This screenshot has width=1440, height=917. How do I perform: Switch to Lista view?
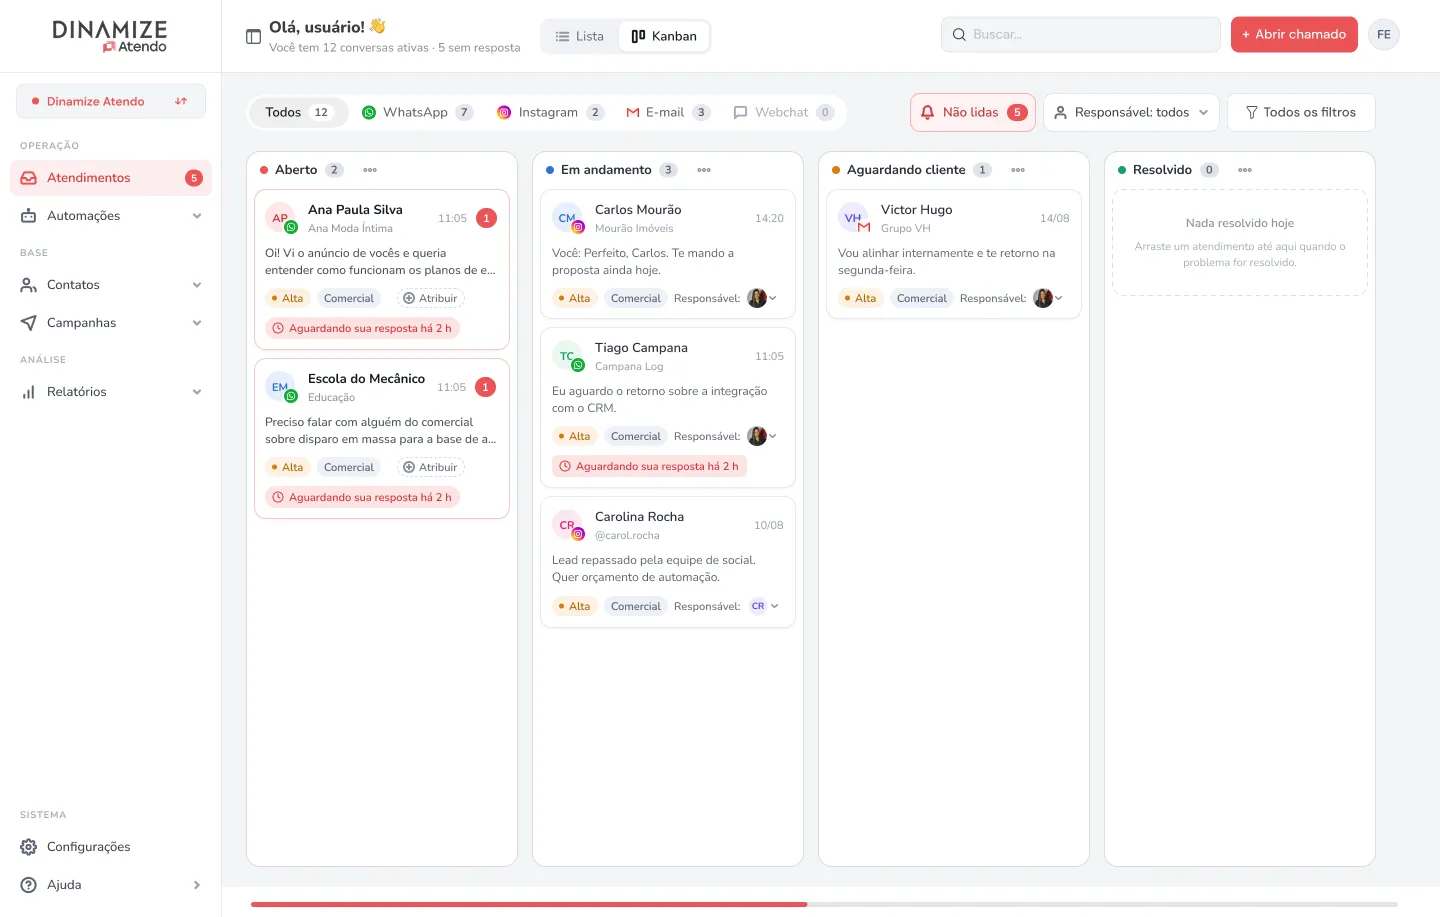point(580,37)
